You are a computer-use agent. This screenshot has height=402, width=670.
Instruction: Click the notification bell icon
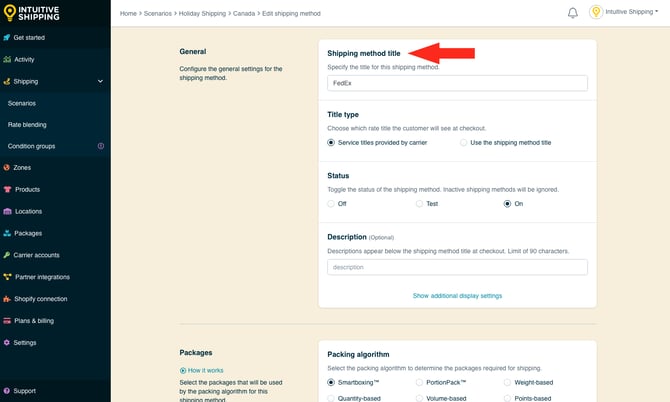(573, 13)
